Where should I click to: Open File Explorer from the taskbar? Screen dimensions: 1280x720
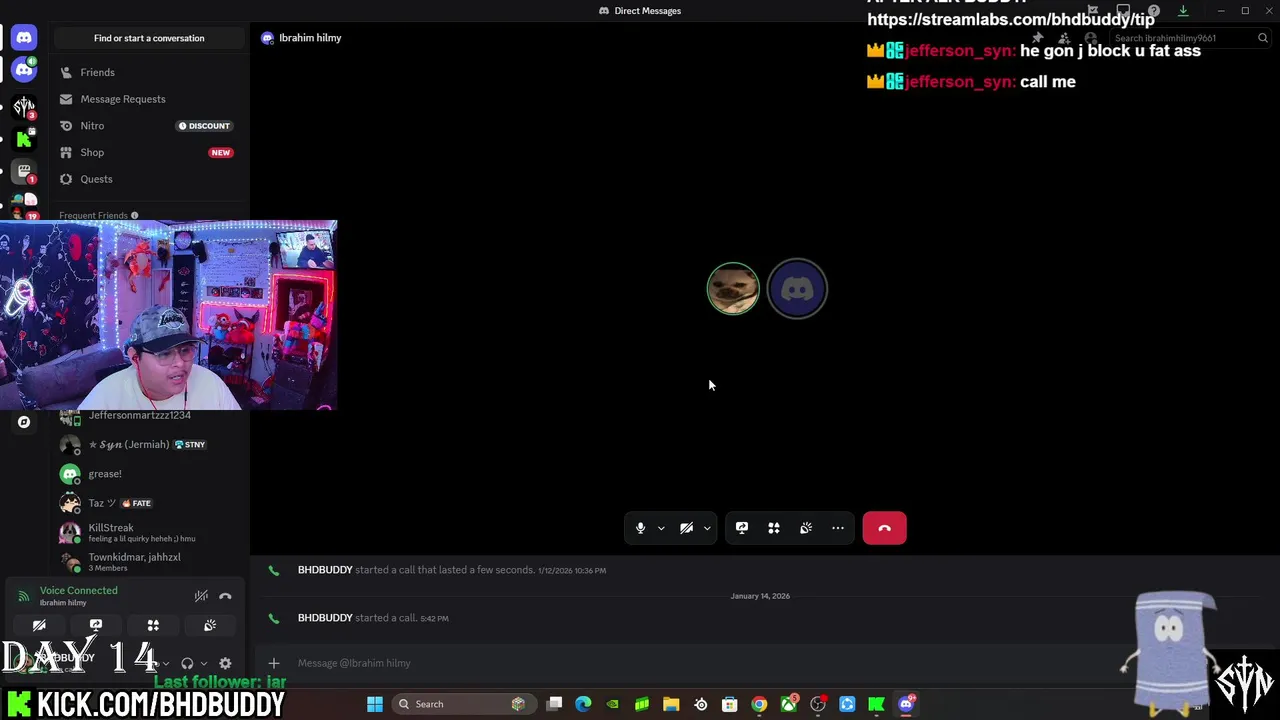tap(671, 704)
